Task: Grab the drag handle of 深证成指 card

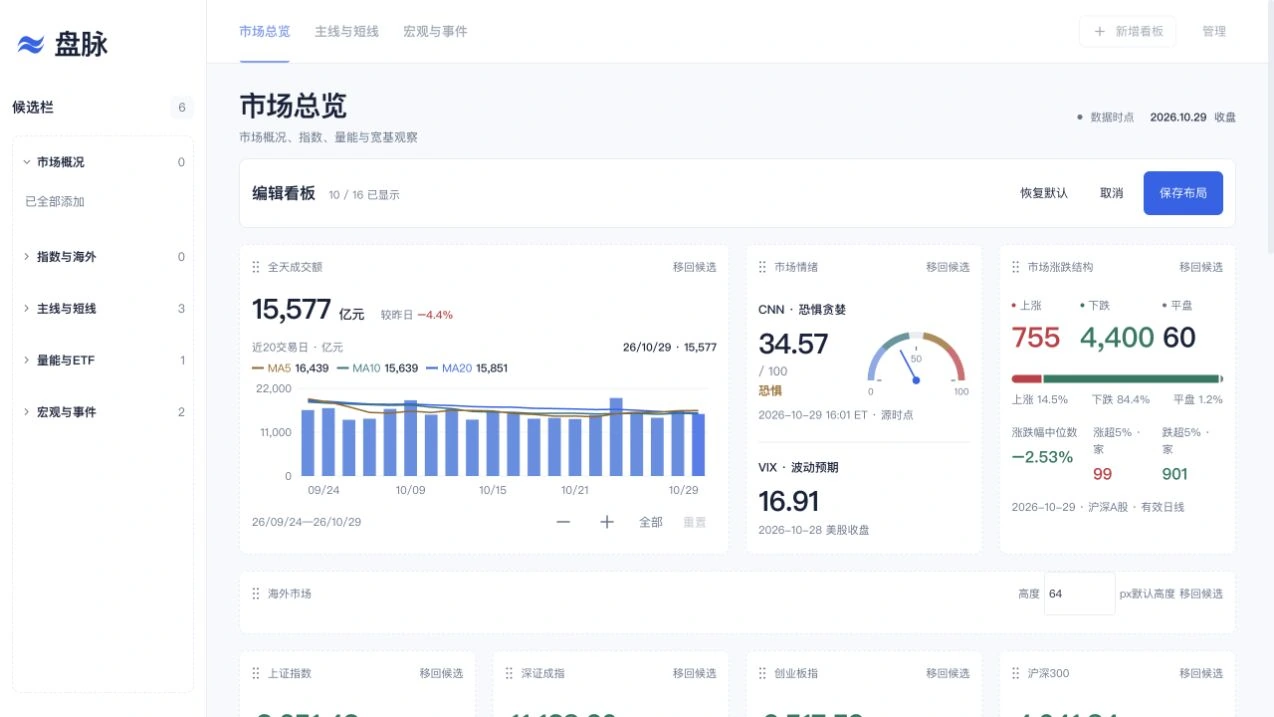Action: (509, 673)
